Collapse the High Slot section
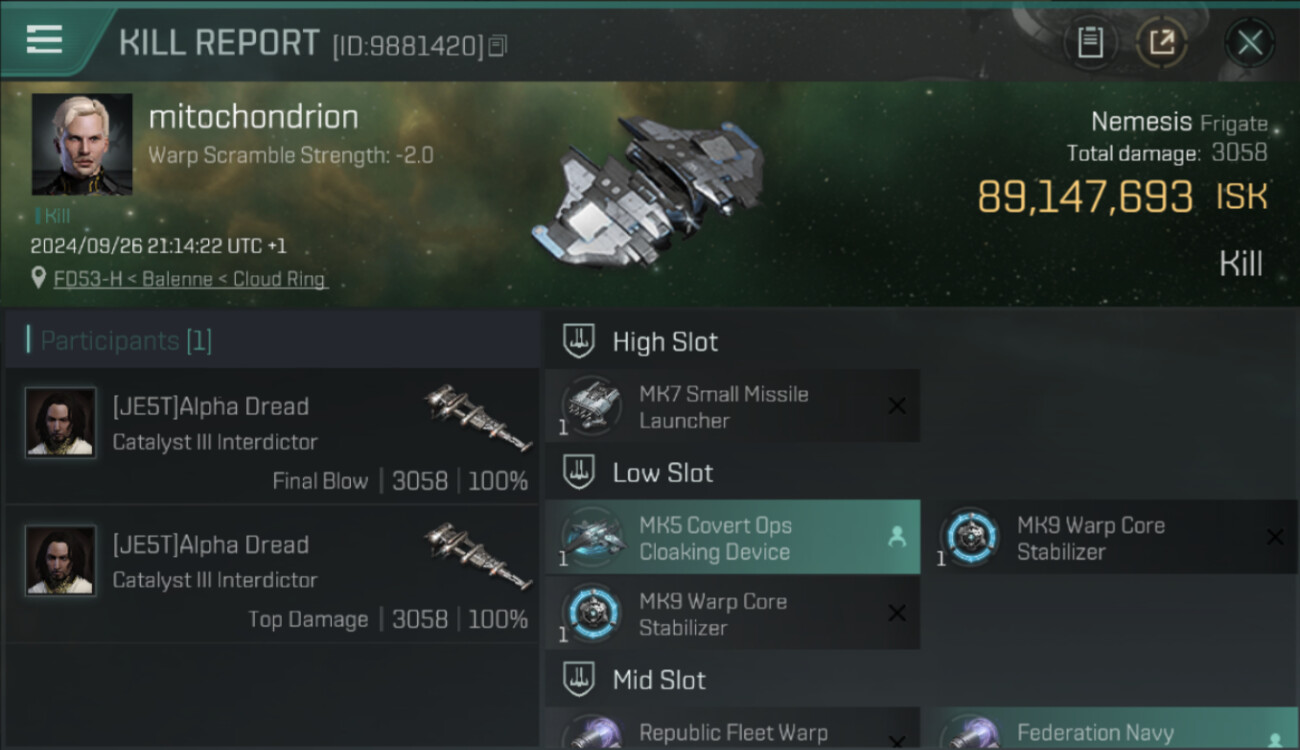 579,341
